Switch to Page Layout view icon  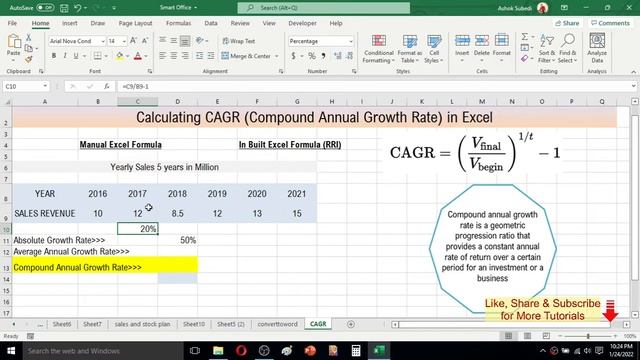coord(527,336)
